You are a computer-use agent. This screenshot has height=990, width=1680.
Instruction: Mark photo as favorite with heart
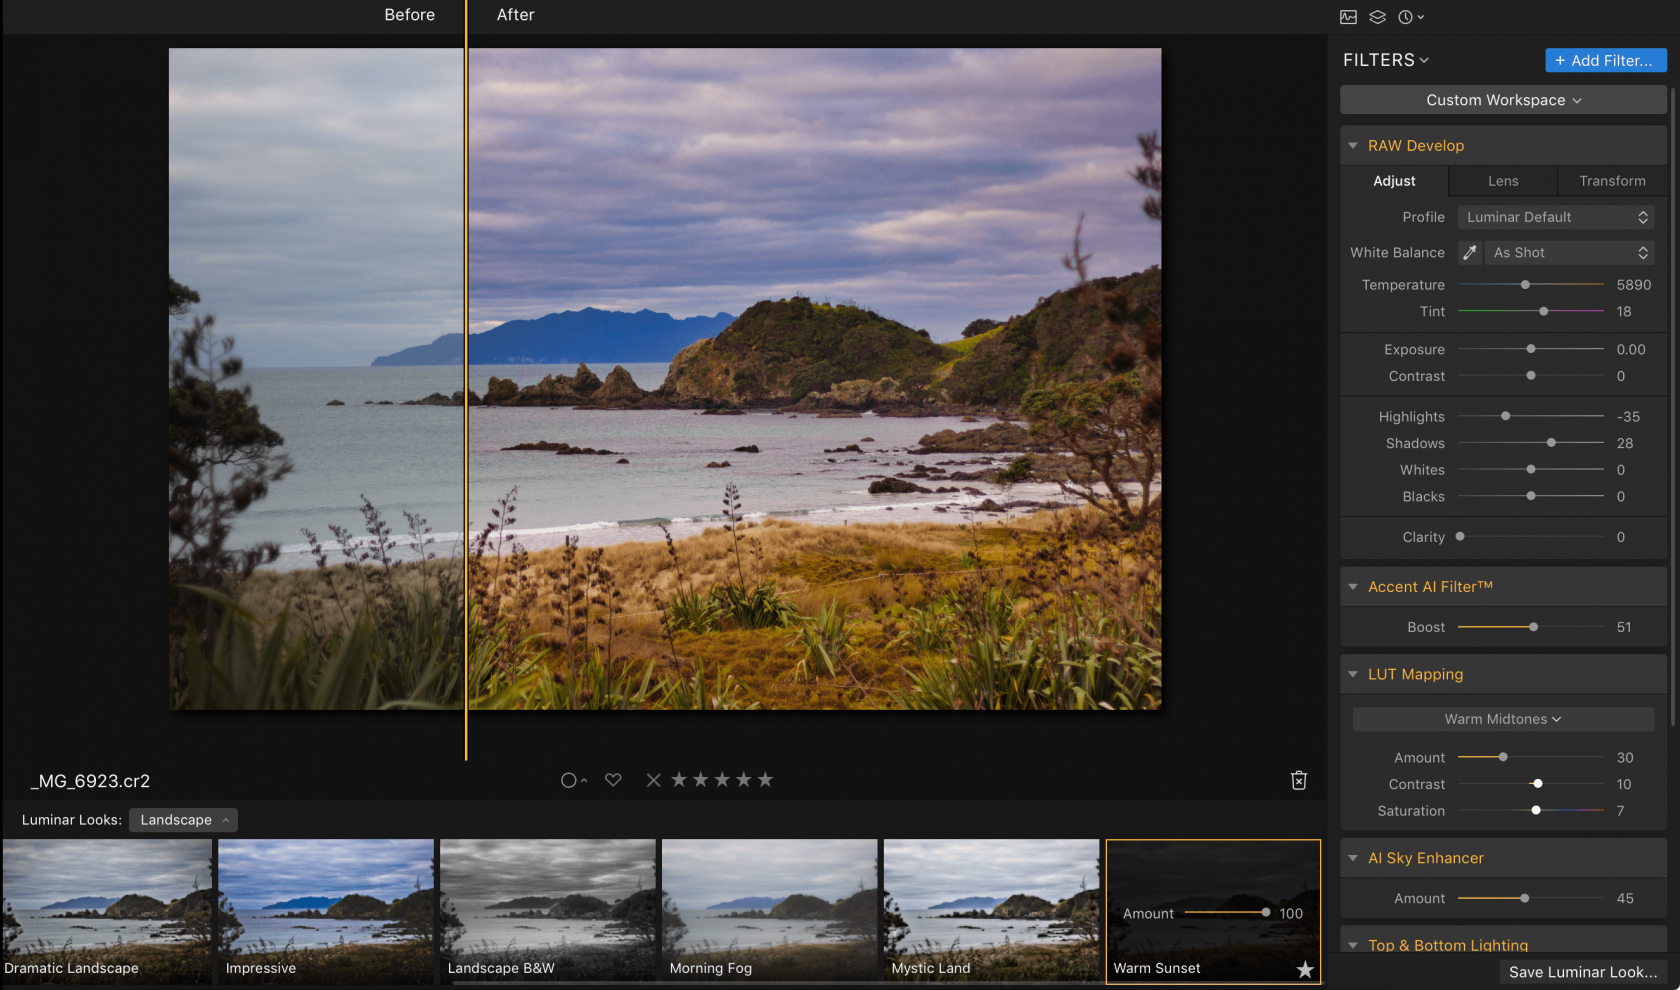[x=613, y=780]
